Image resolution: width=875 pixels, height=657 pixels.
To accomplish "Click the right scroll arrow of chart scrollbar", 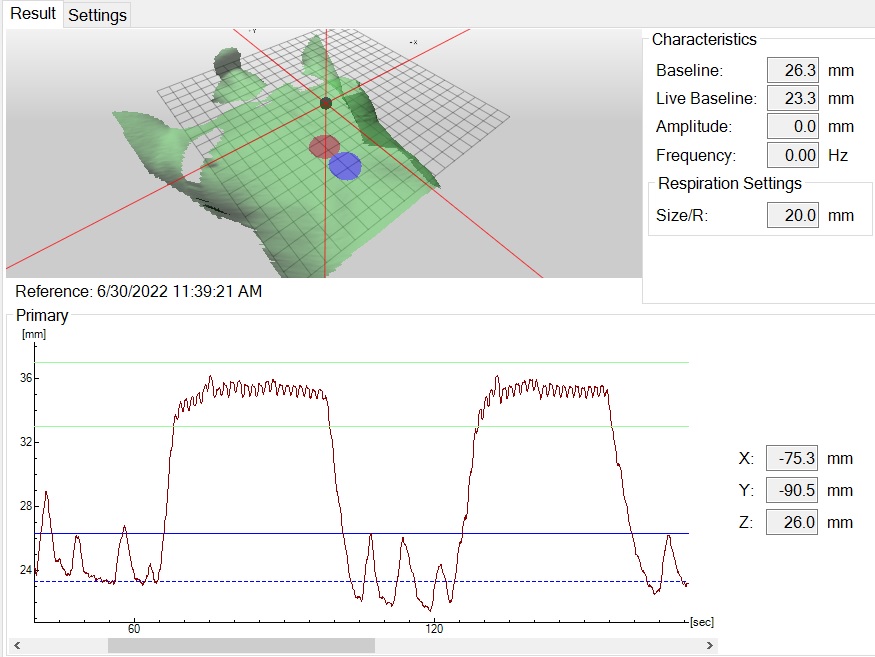I will point(709,646).
